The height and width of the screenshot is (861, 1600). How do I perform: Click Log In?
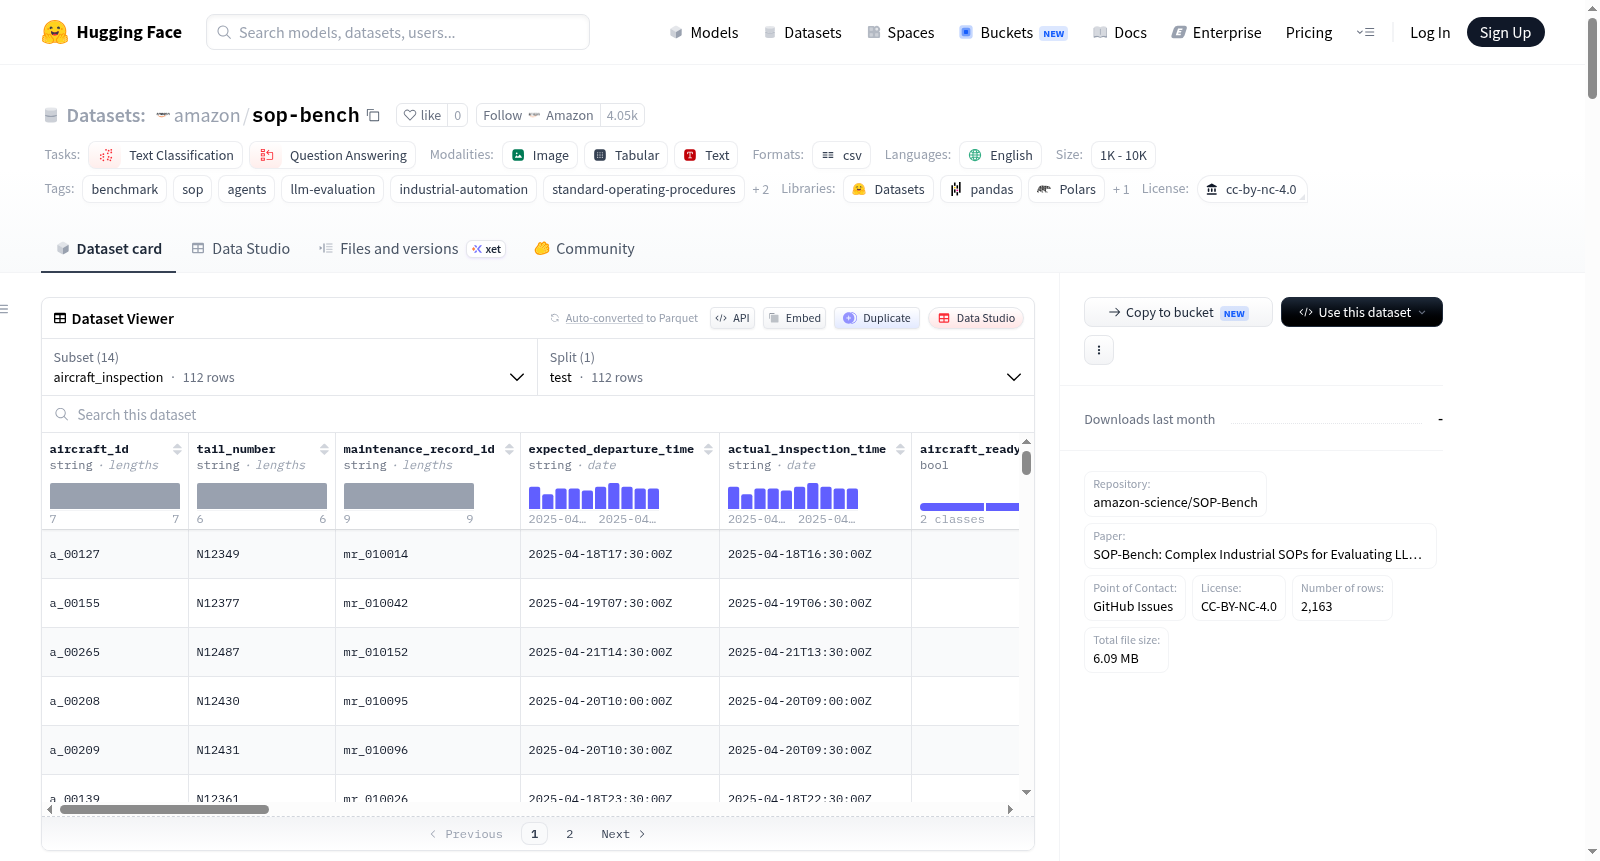coord(1430,32)
